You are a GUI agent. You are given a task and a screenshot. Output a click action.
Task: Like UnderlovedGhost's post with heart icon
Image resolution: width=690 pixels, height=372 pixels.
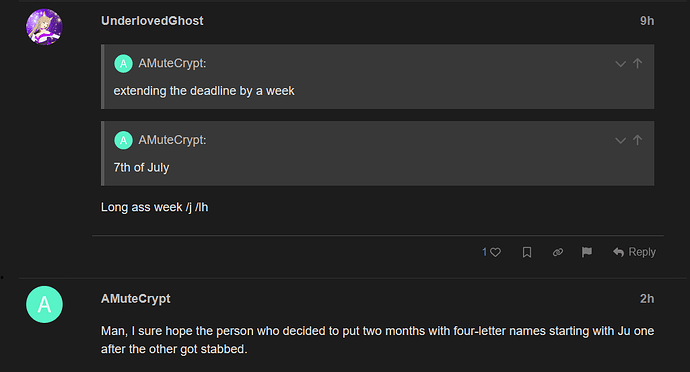click(x=495, y=252)
